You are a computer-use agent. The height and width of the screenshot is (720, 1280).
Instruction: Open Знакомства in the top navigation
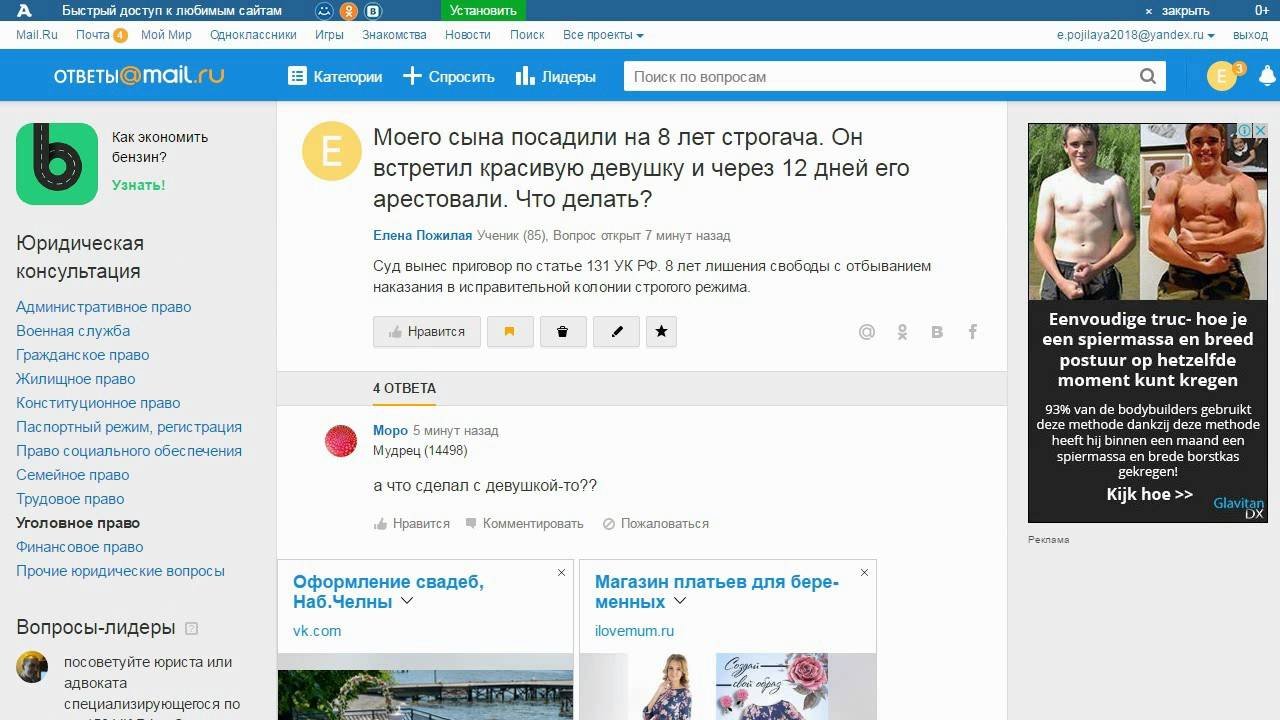[394, 35]
